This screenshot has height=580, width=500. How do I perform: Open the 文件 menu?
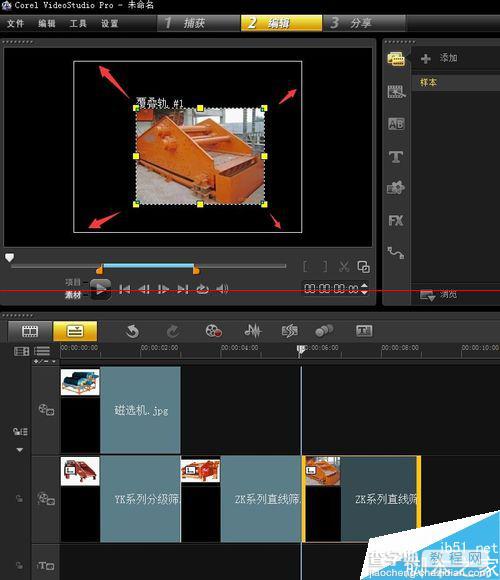coord(16,23)
